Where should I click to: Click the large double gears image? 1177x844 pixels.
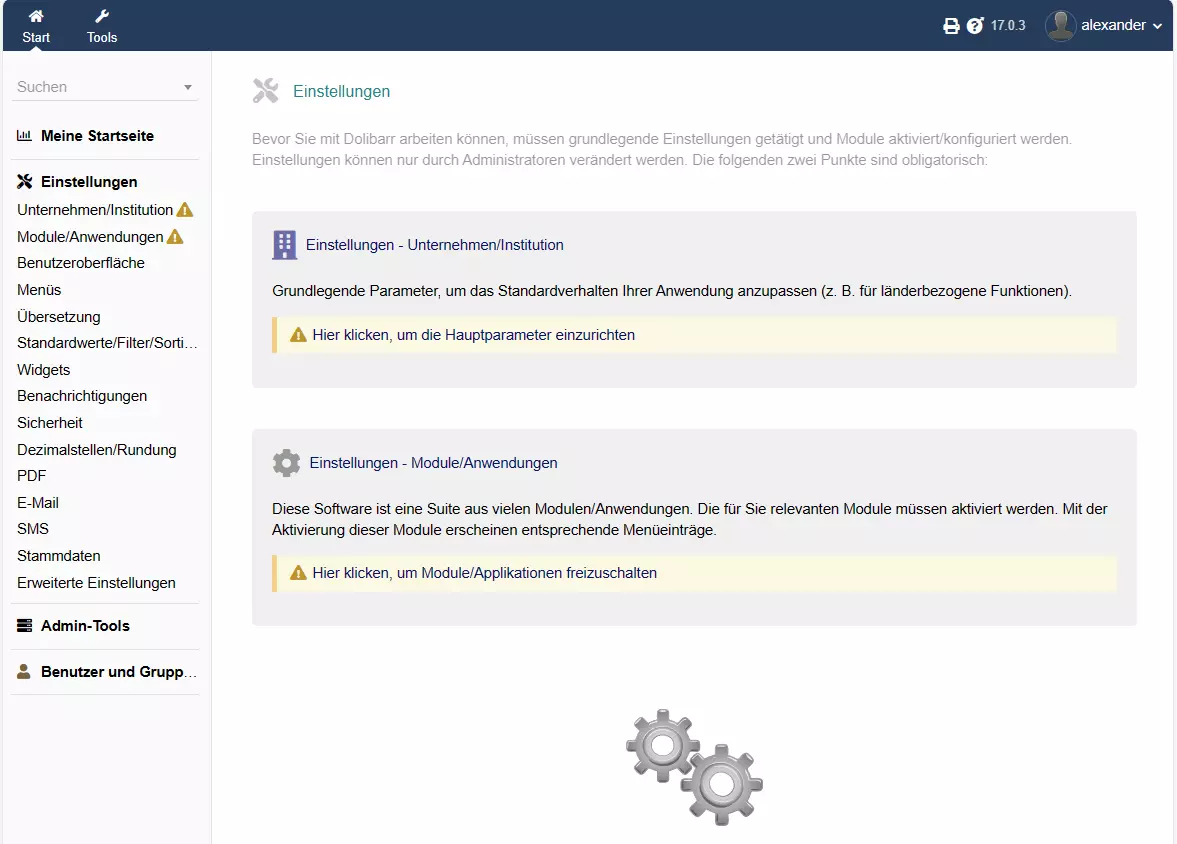(x=694, y=767)
